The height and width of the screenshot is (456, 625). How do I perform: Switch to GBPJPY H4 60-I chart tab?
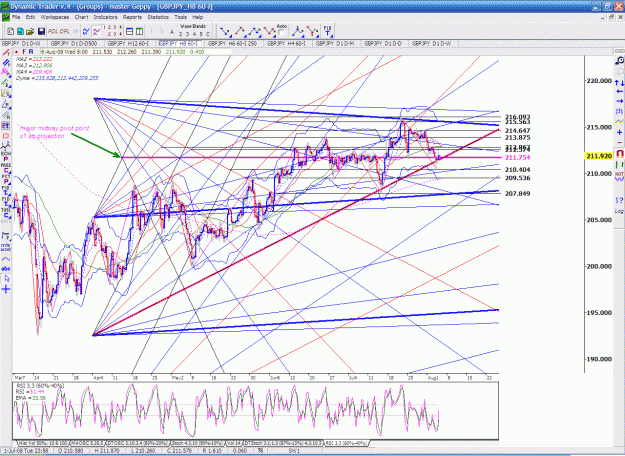[286, 43]
